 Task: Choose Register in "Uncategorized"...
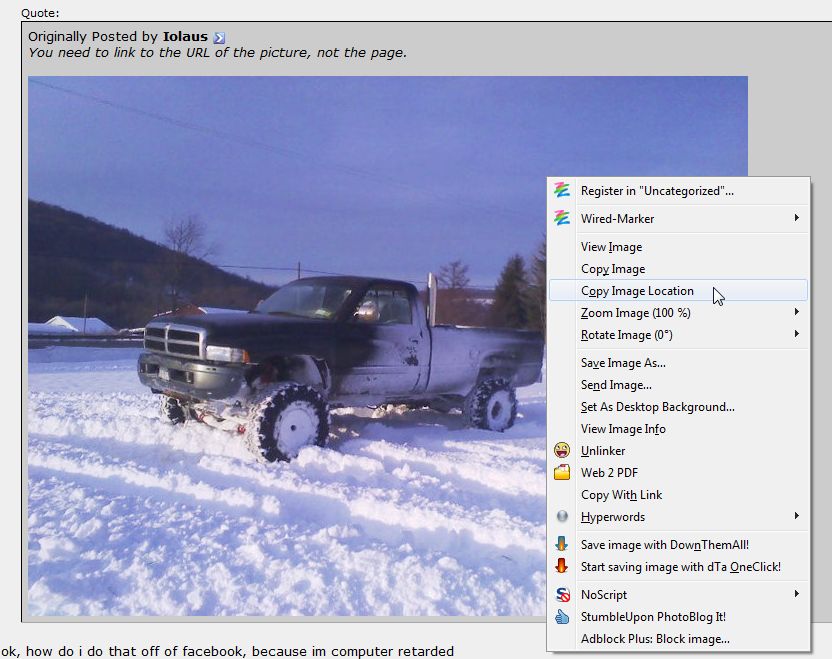click(x=678, y=191)
